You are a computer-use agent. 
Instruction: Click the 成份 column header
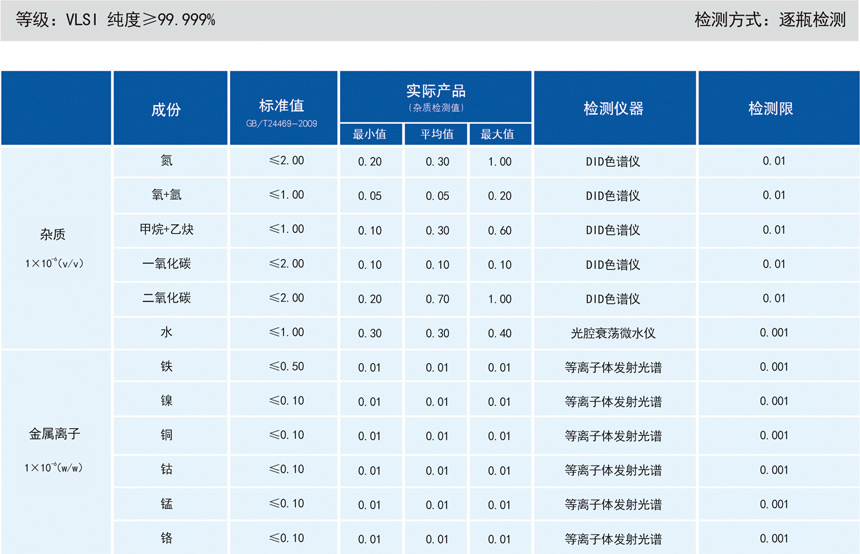point(166,109)
